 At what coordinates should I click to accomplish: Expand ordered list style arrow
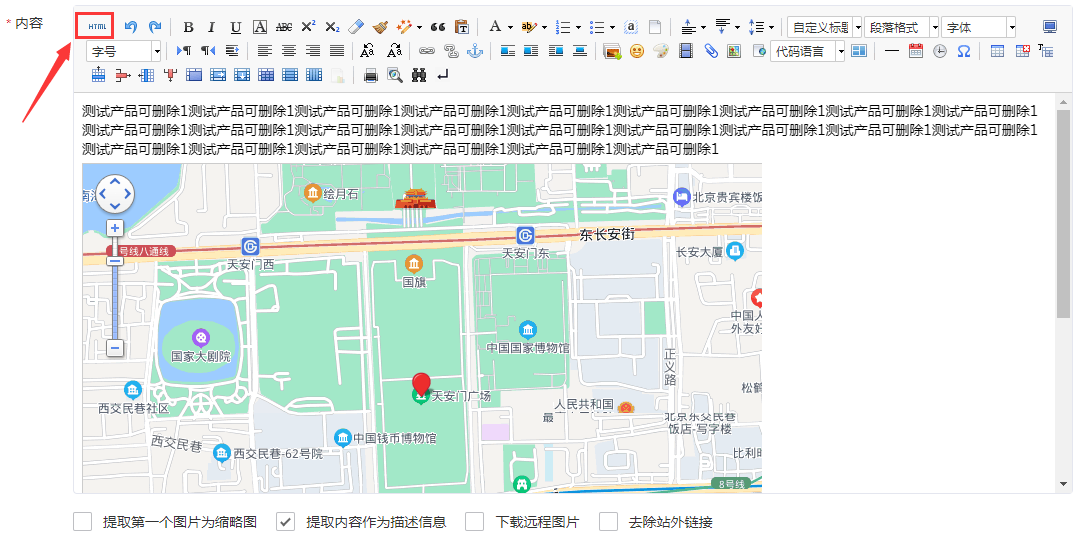578,28
